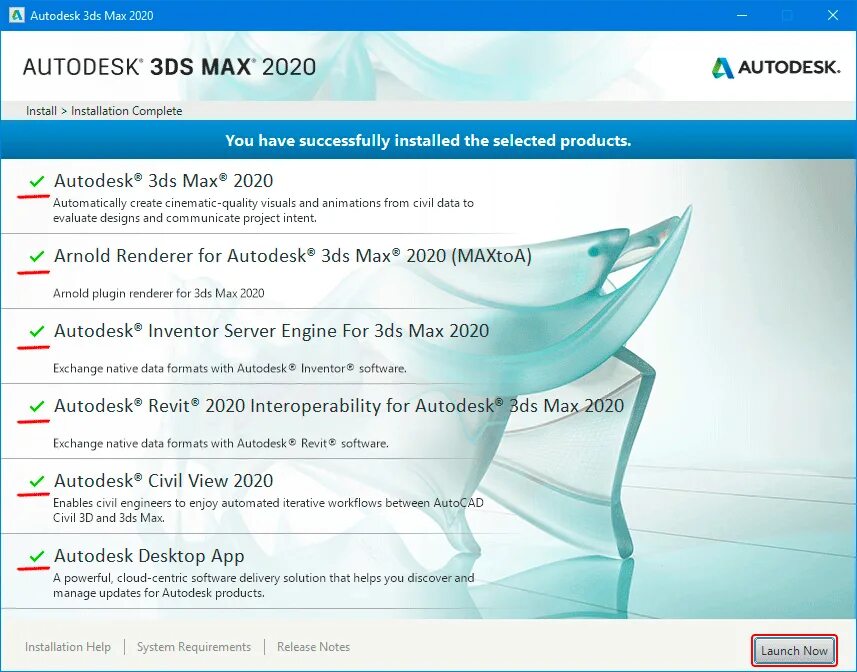Click the Autodesk logo in the top right
The height and width of the screenshot is (672, 857).
(x=775, y=69)
